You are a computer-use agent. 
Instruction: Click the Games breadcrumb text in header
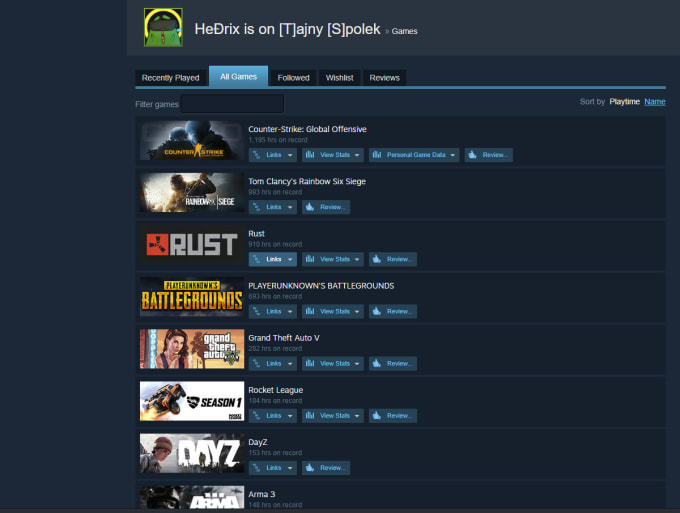(404, 31)
